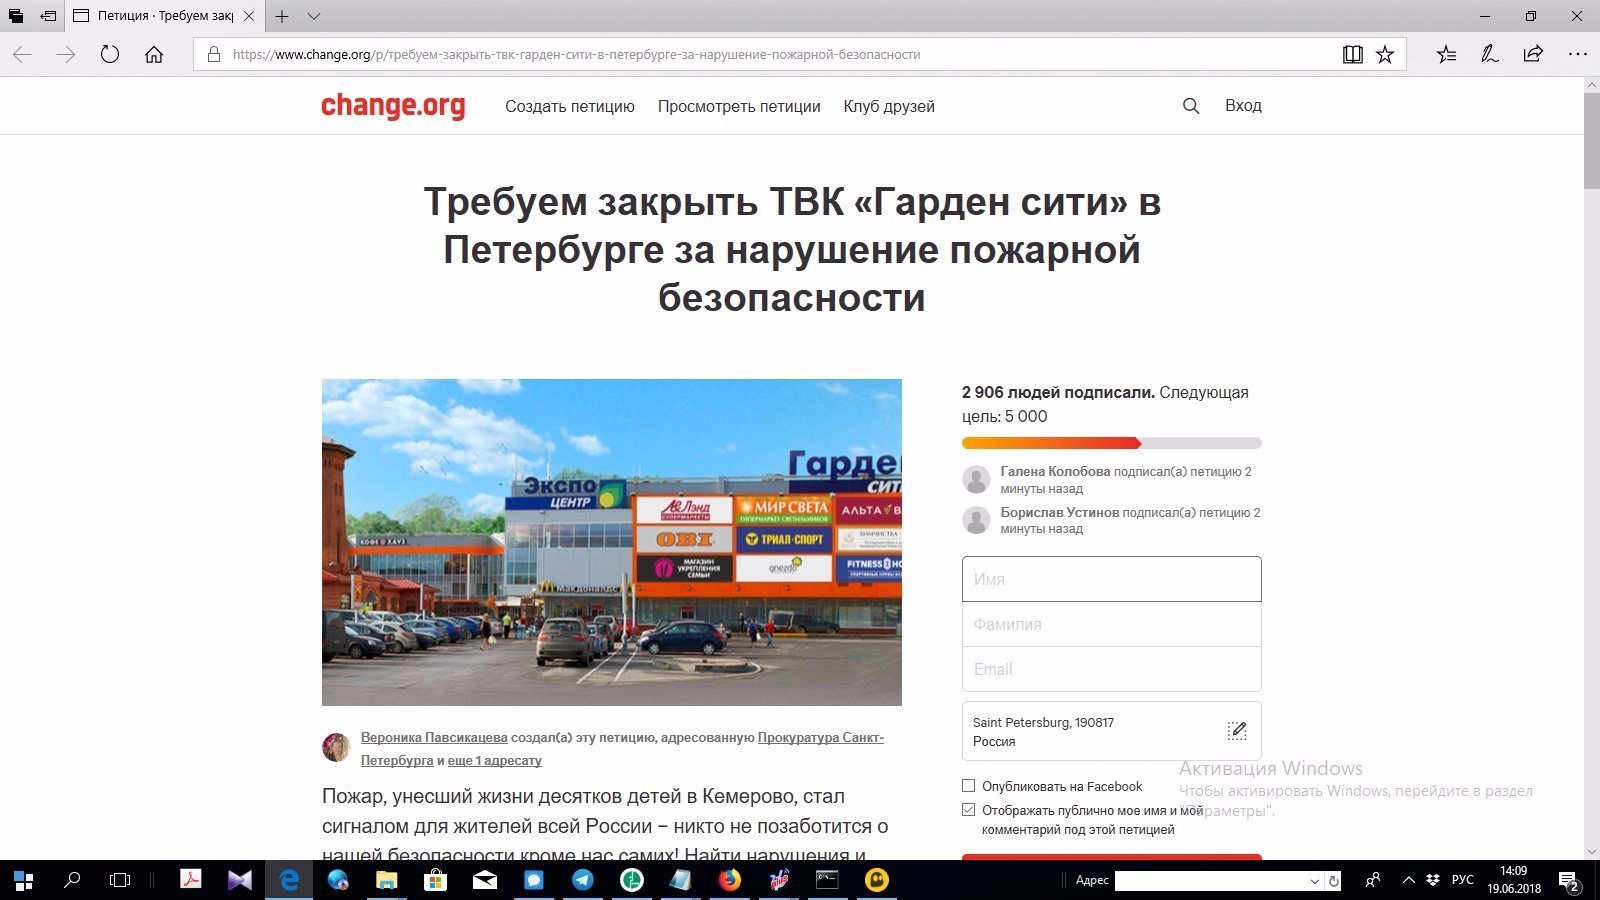This screenshot has height=900, width=1600.
Task: Click the search magnifier icon on change.org
Action: click(1190, 106)
